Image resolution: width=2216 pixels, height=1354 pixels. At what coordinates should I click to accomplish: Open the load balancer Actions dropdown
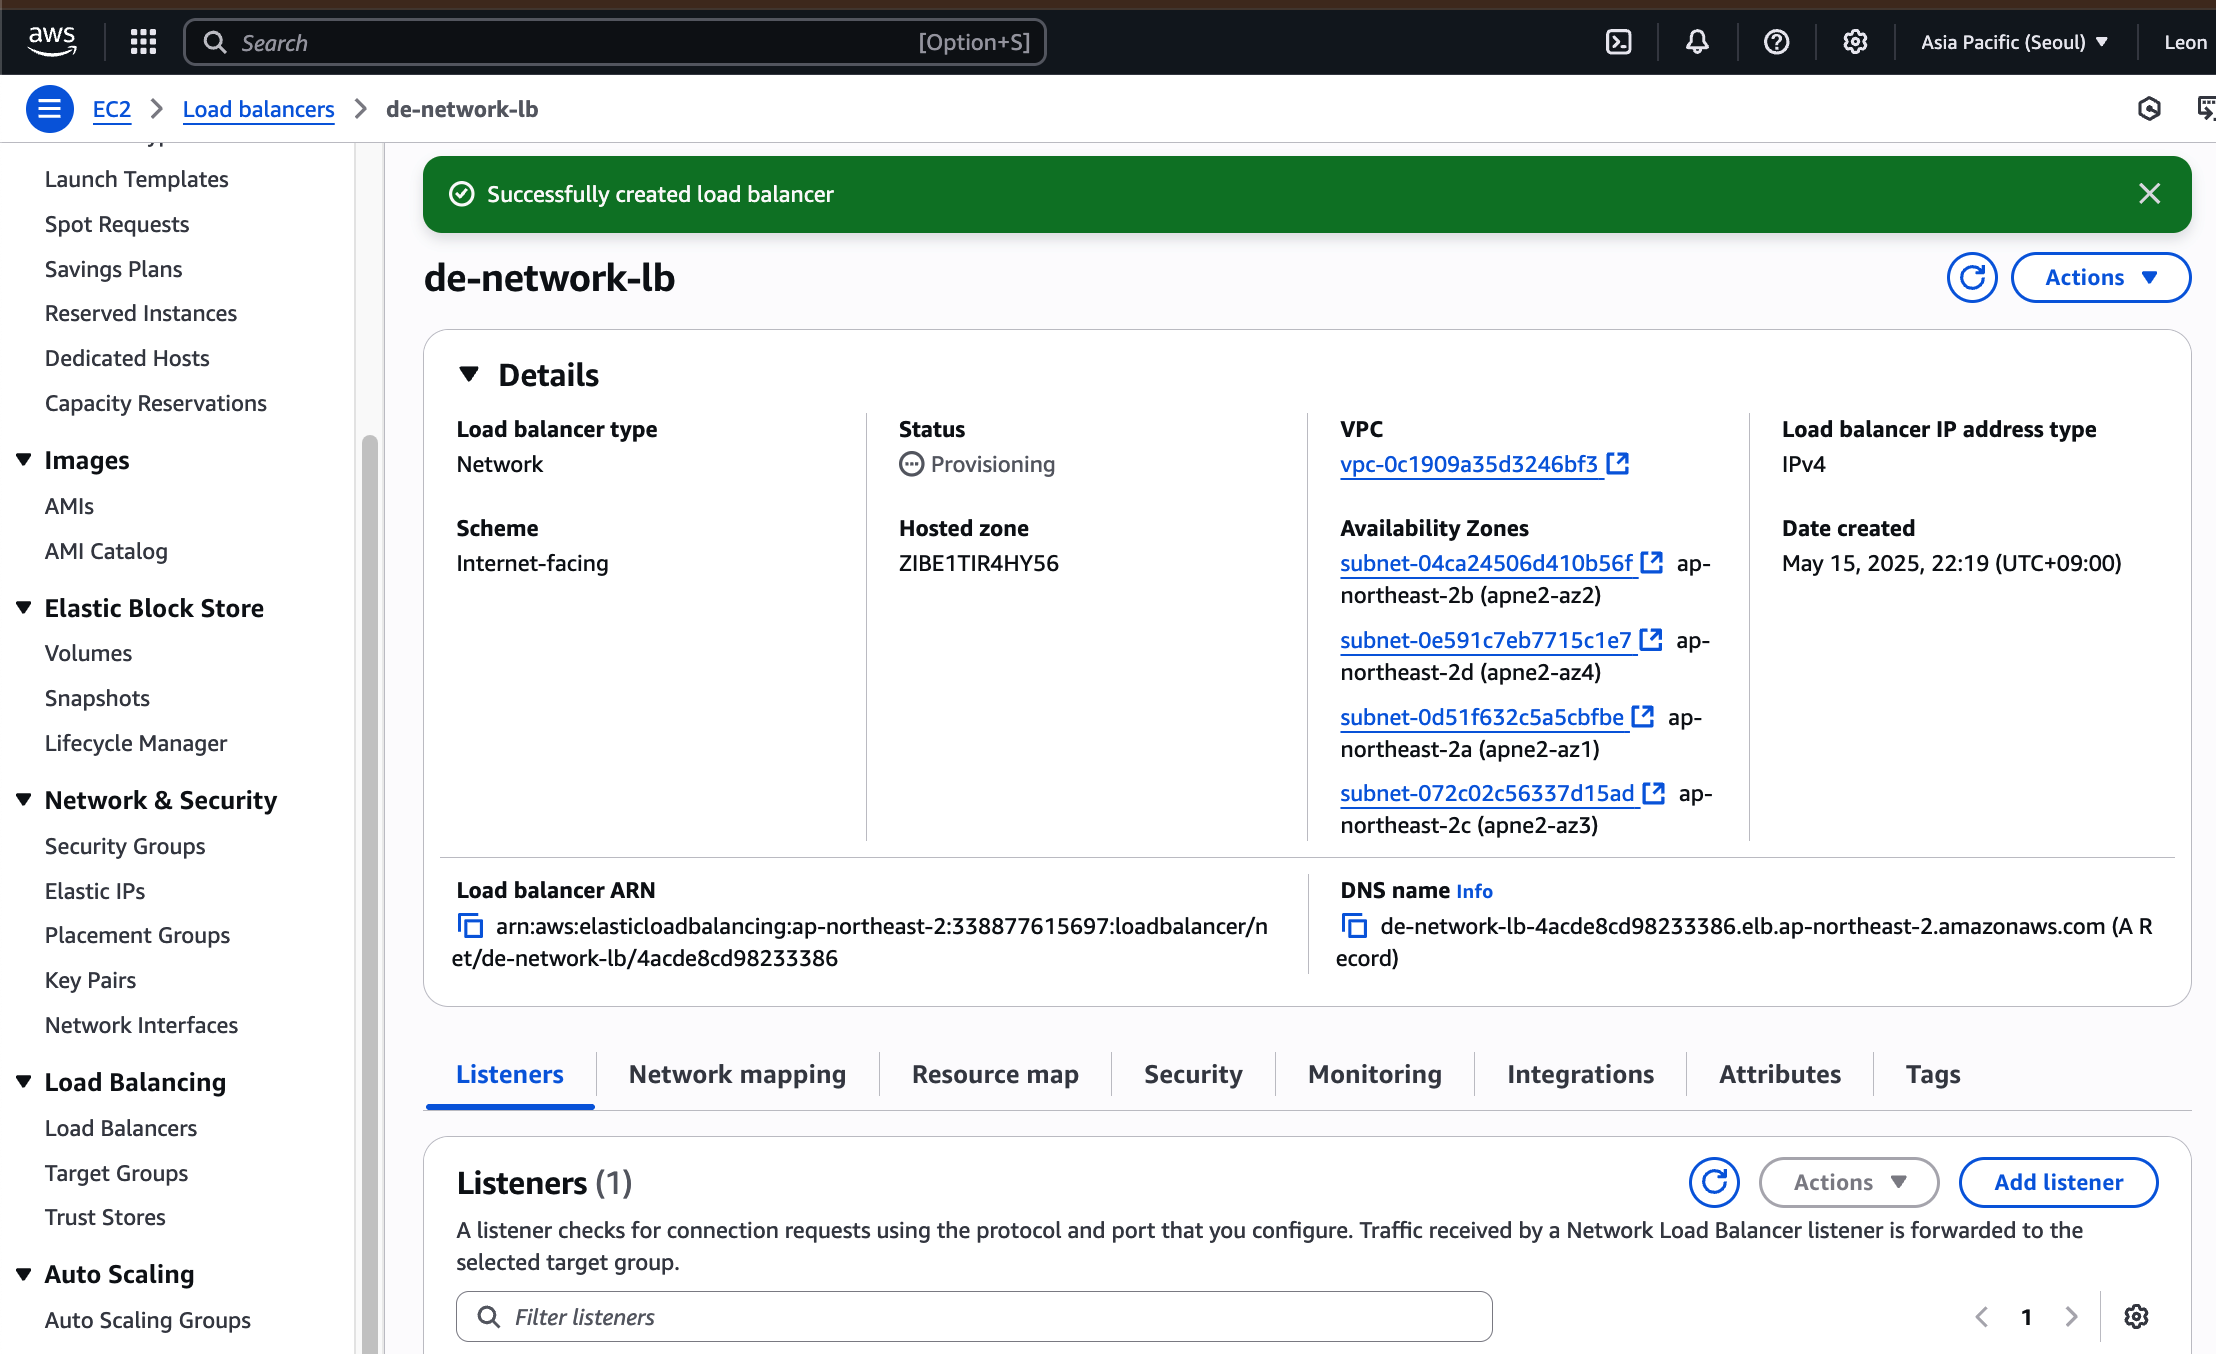2100,277
